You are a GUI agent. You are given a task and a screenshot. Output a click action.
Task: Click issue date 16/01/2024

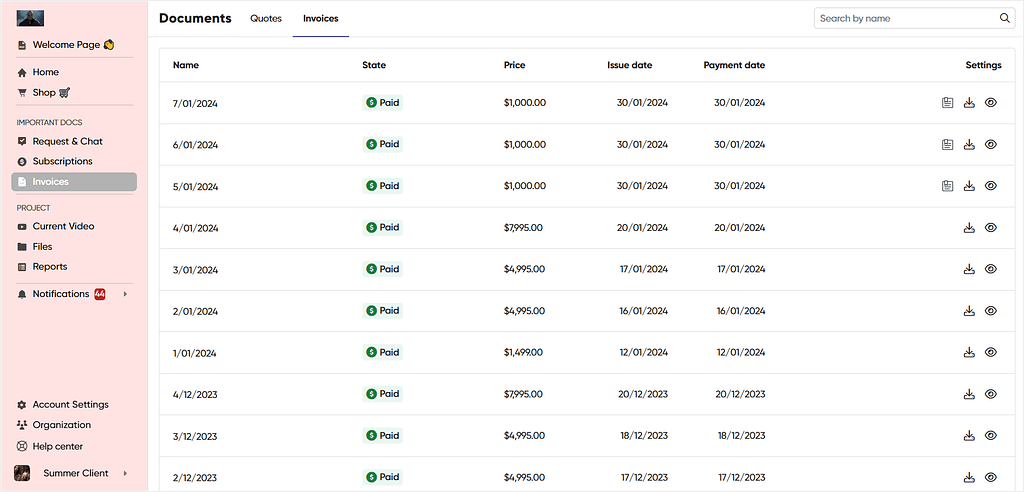644,311
